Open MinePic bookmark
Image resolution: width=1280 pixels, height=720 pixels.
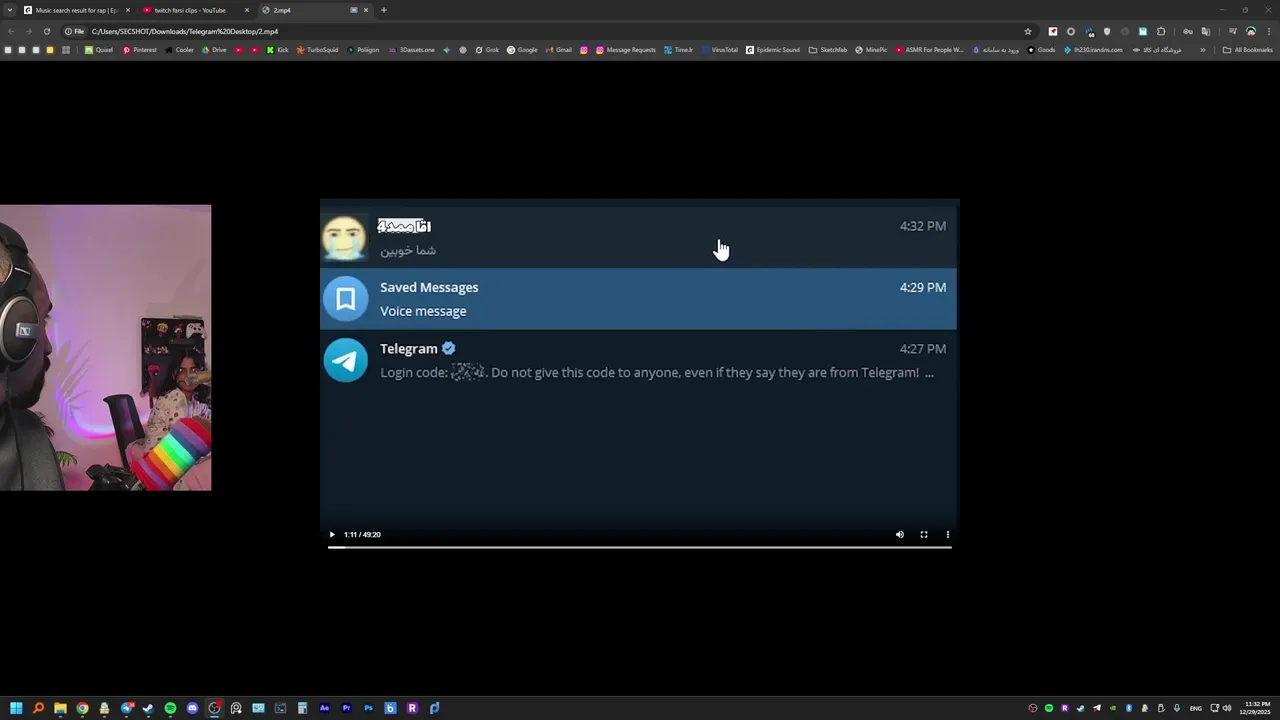click(x=871, y=49)
